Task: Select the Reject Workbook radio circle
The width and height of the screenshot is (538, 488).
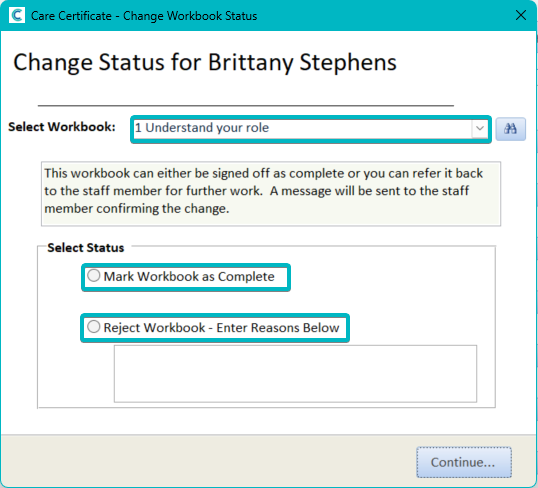Action: pyautogui.click(x=94, y=327)
